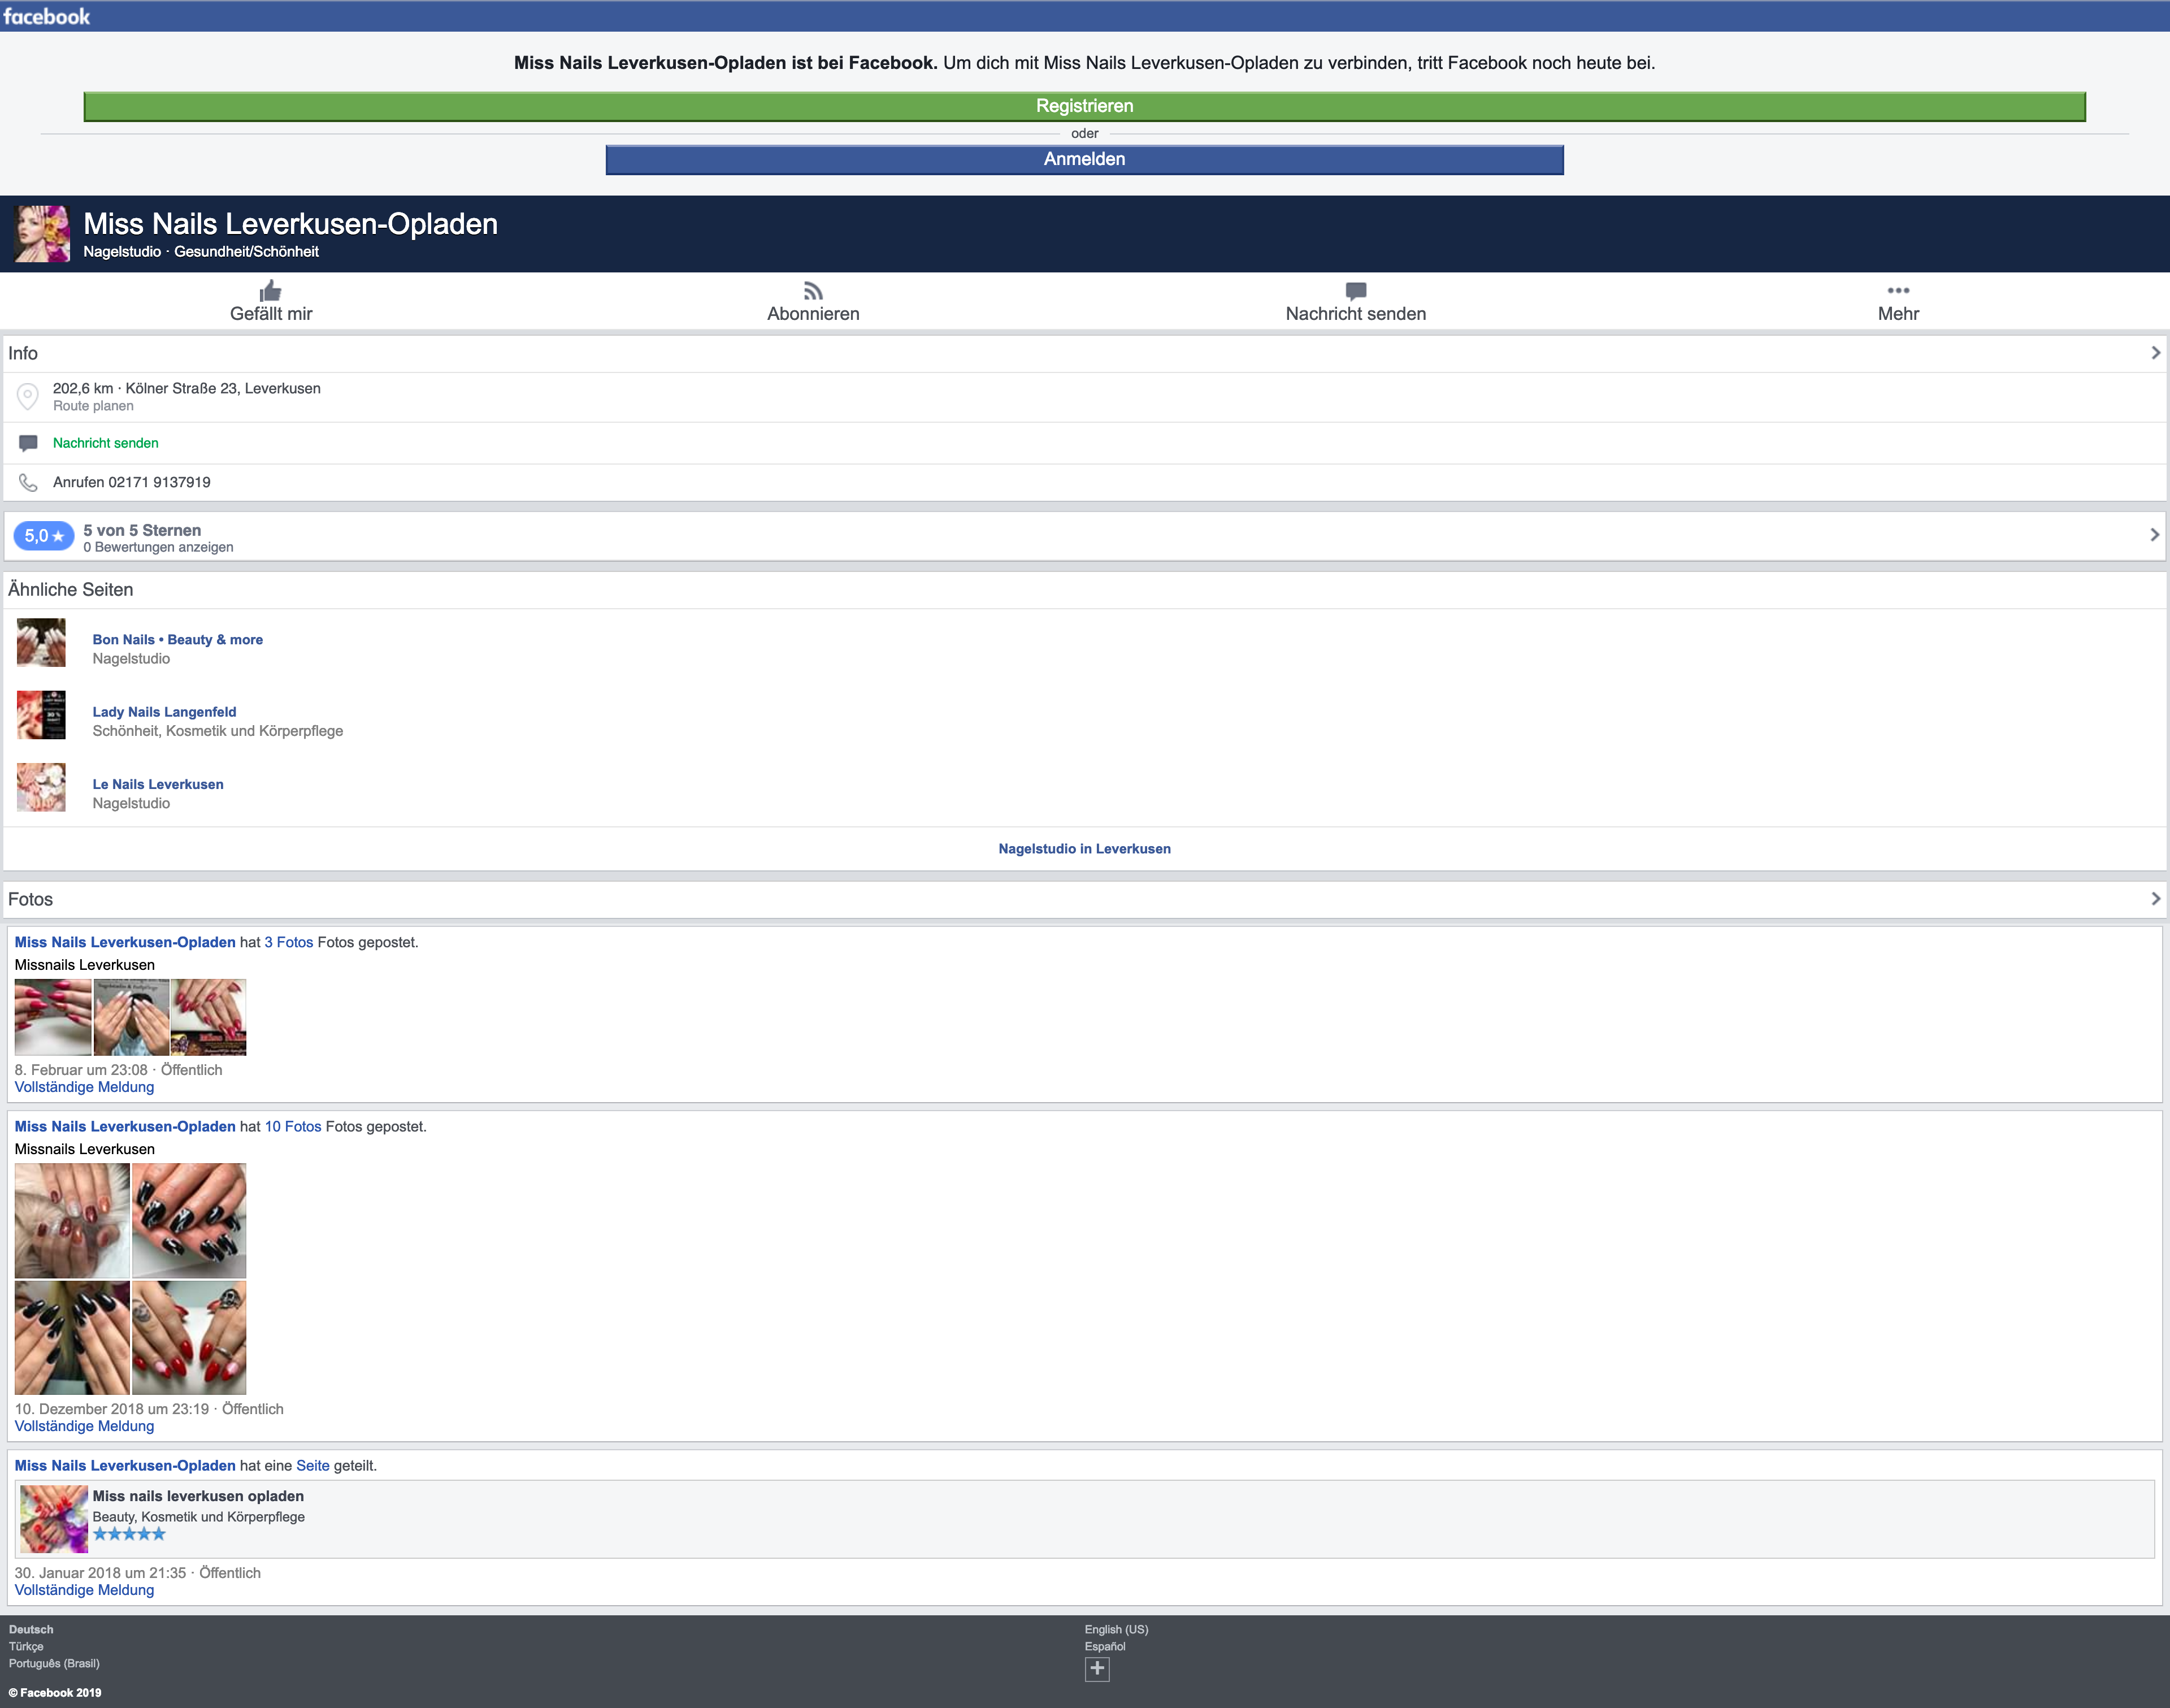Open bottom-left black nails photo
The height and width of the screenshot is (1708, 2170).
(x=72, y=1338)
